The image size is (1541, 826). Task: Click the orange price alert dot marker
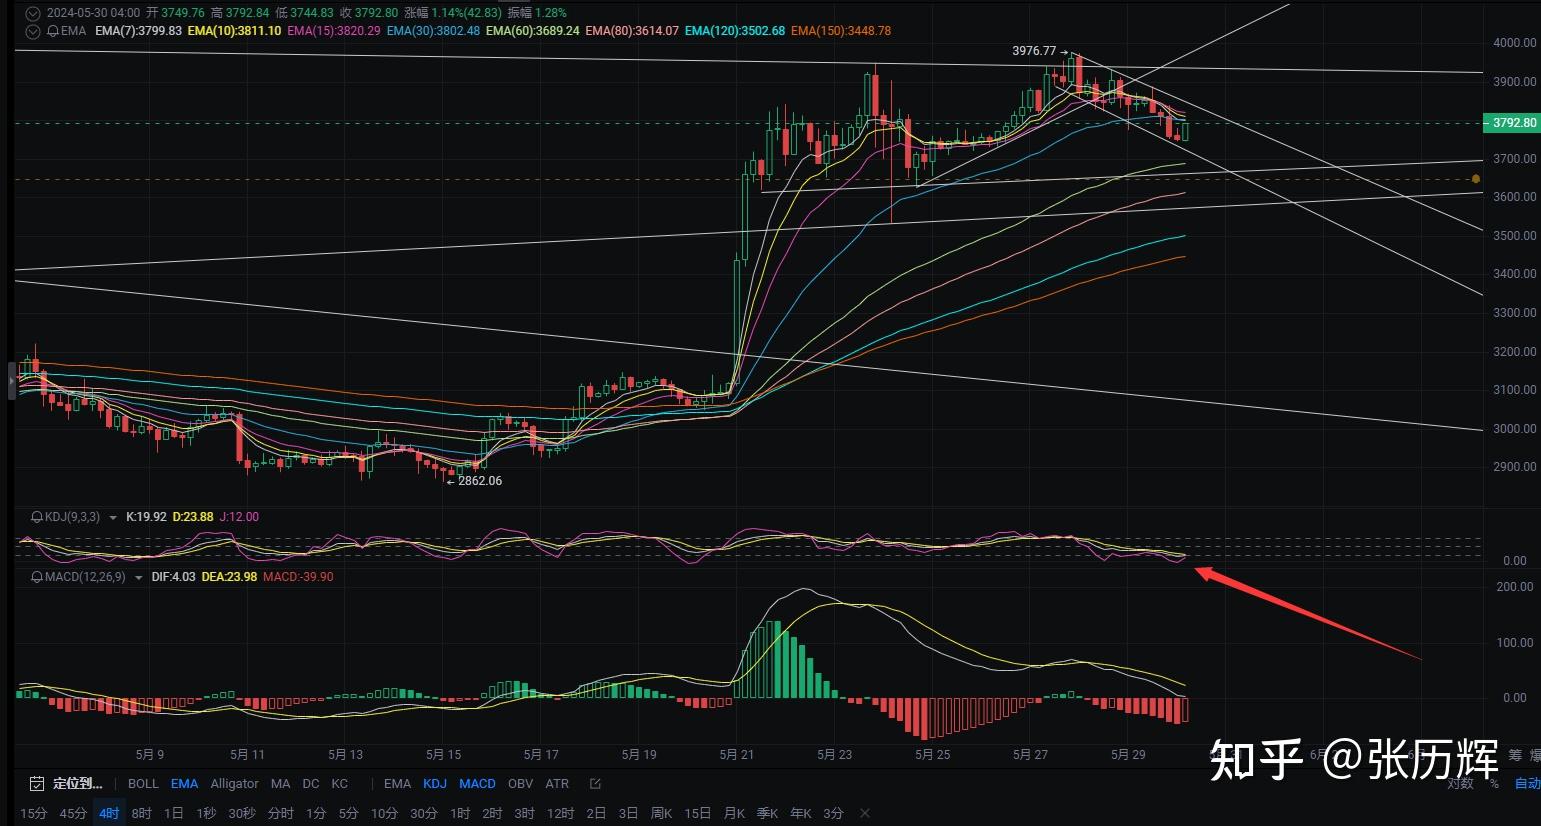pos(1476,179)
